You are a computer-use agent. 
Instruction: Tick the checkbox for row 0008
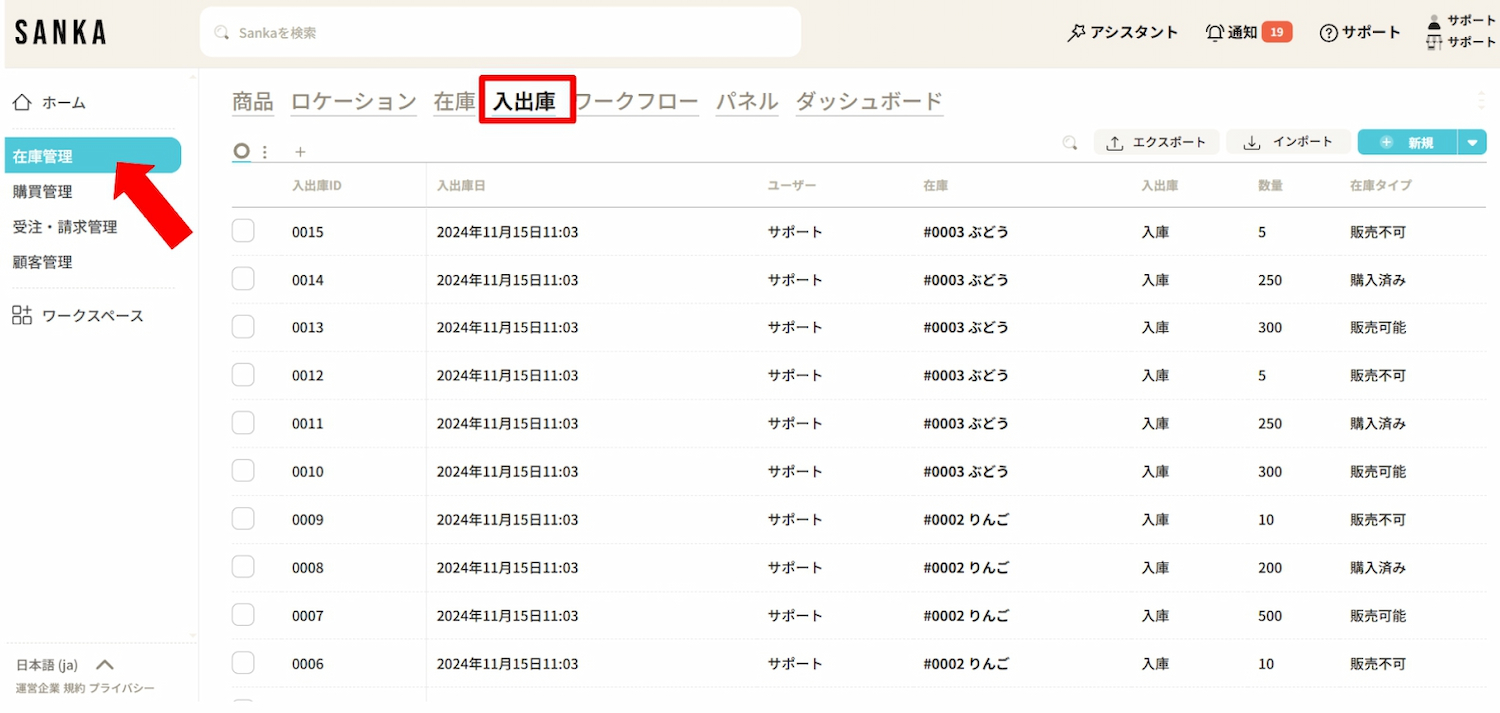[243, 567]
